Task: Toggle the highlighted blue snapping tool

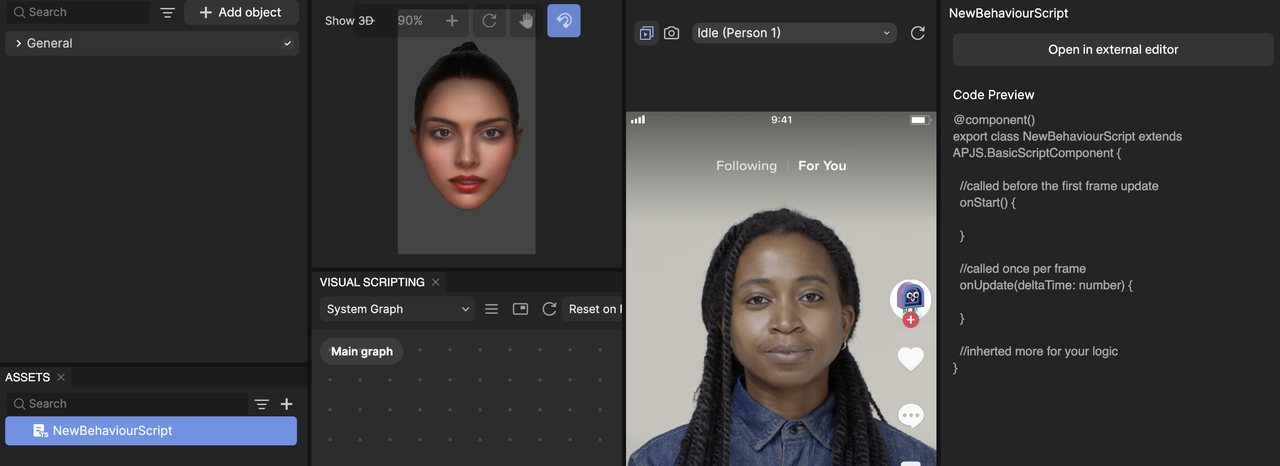Action: click(x=564, y=21)
